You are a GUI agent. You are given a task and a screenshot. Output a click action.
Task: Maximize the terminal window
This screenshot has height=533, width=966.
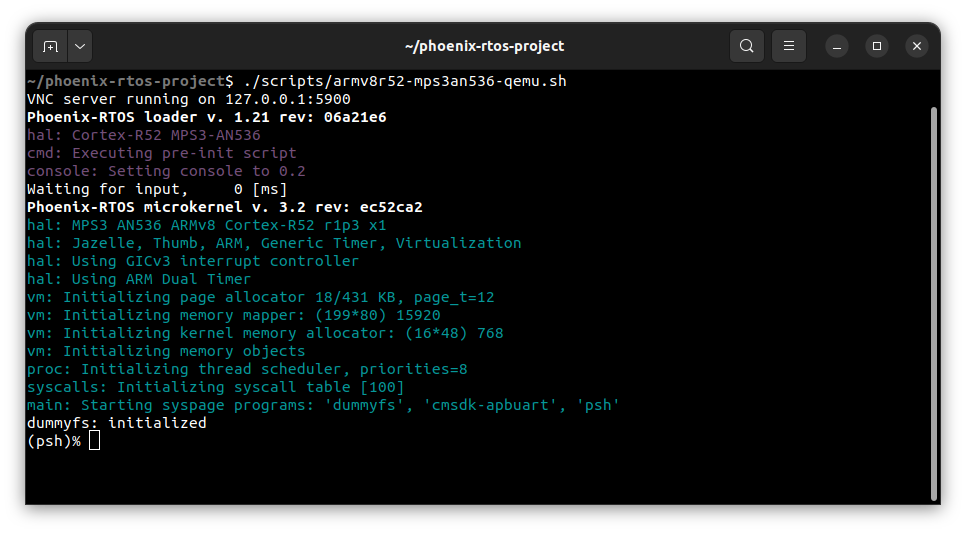[877, 46]
